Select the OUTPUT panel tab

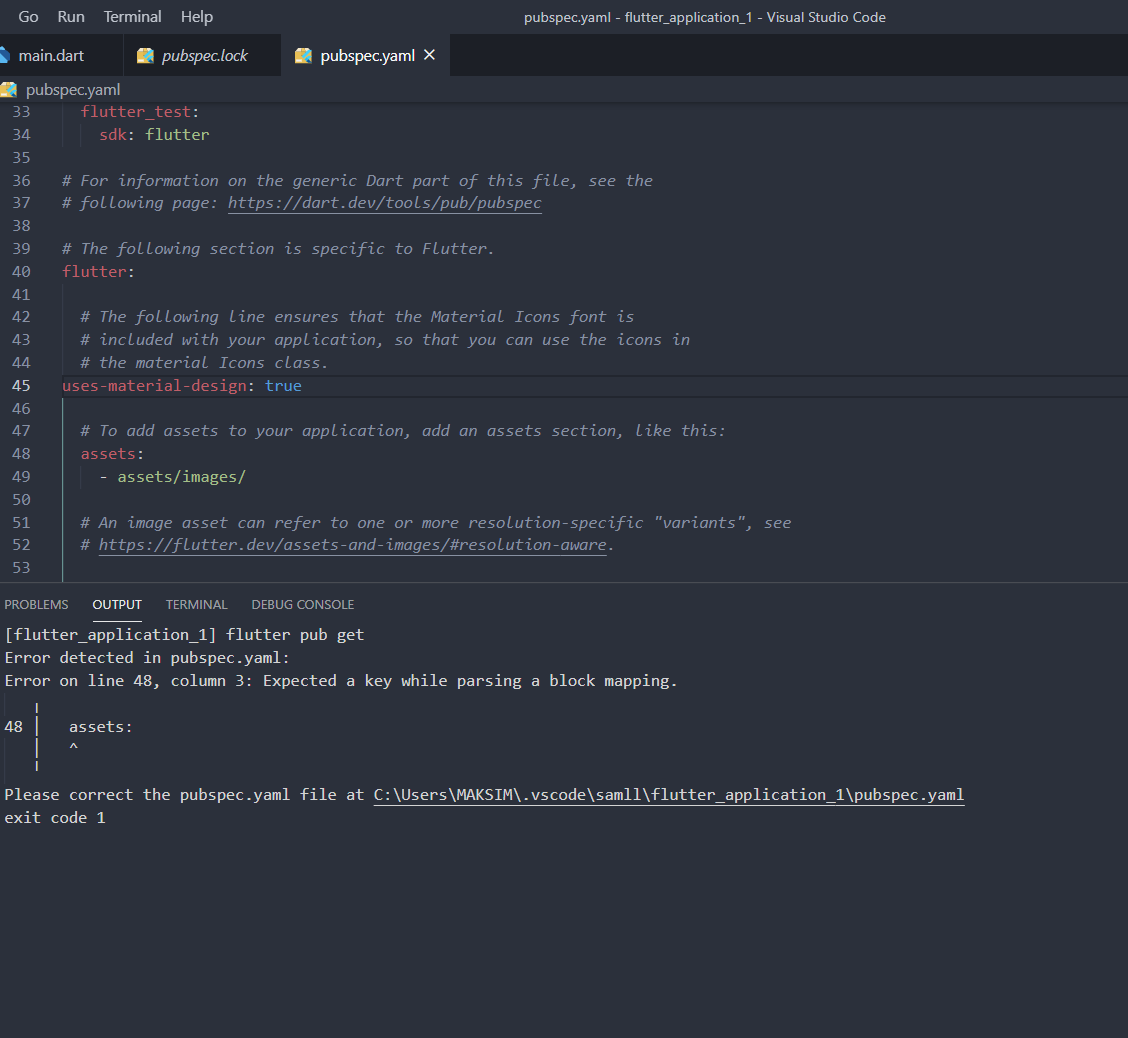point(117,604)
